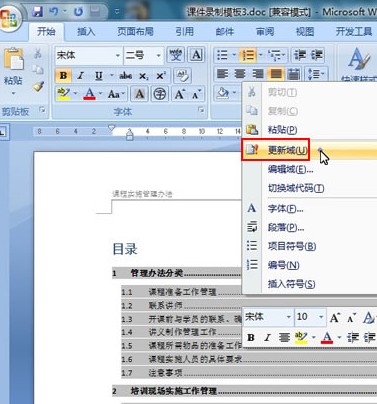This screenshot has width=377, height=404.
Task: Open the 宋体 font name dropdown
Action: tap(118, 55)
